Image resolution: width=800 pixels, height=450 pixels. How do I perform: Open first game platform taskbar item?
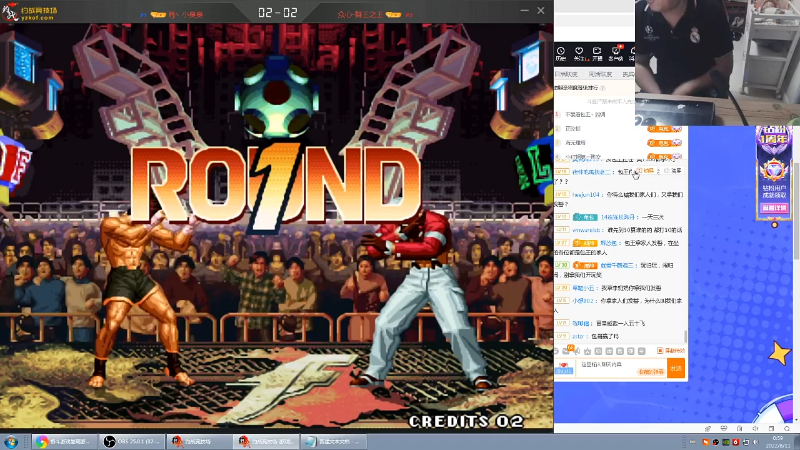199,441
